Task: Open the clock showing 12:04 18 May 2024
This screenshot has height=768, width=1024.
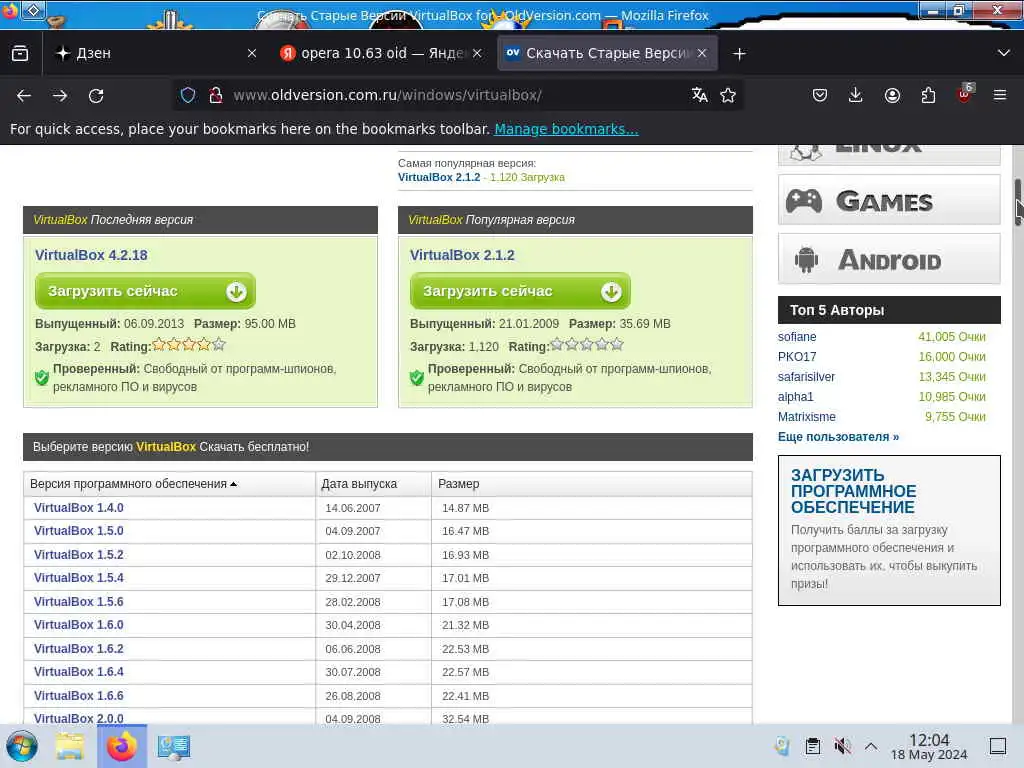Action: [929, 746]
